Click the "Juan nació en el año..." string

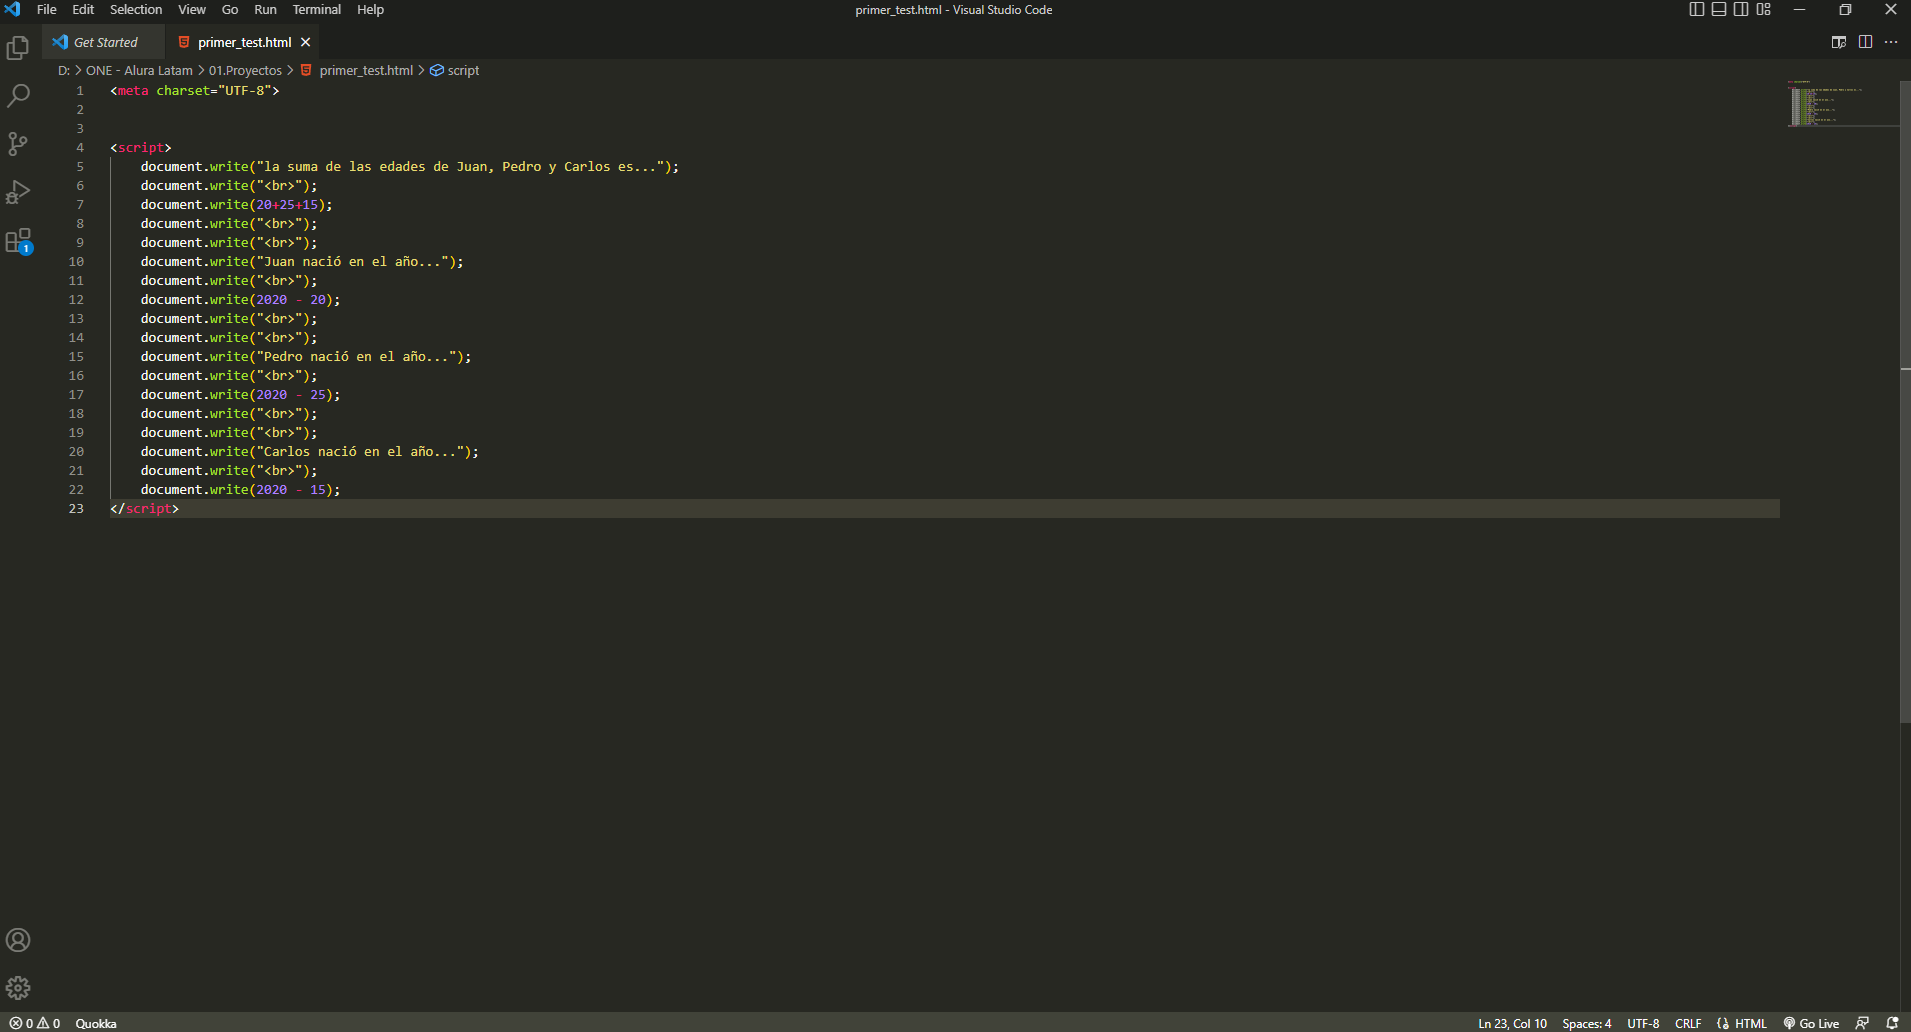click(x=353, y=261)
